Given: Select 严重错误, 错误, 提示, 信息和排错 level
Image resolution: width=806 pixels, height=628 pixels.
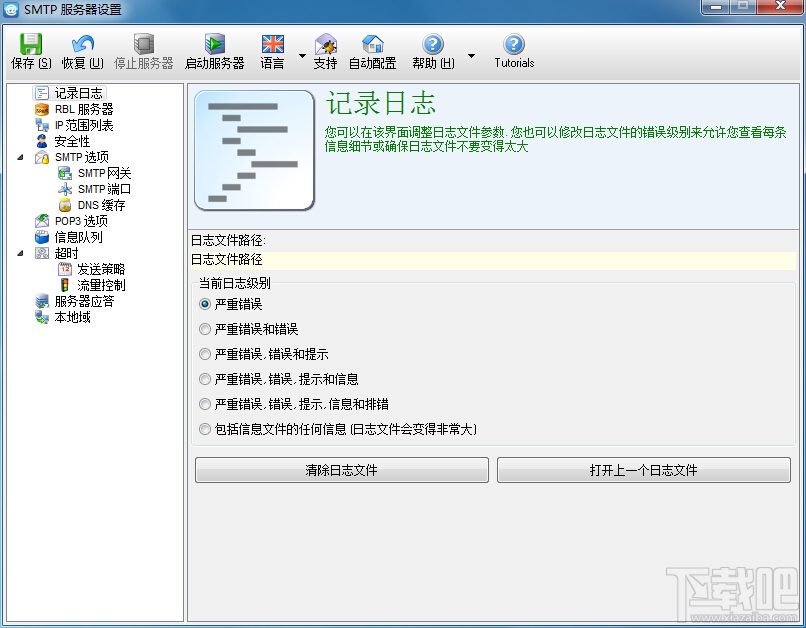Looking at the screenshot, I should 205,404.
